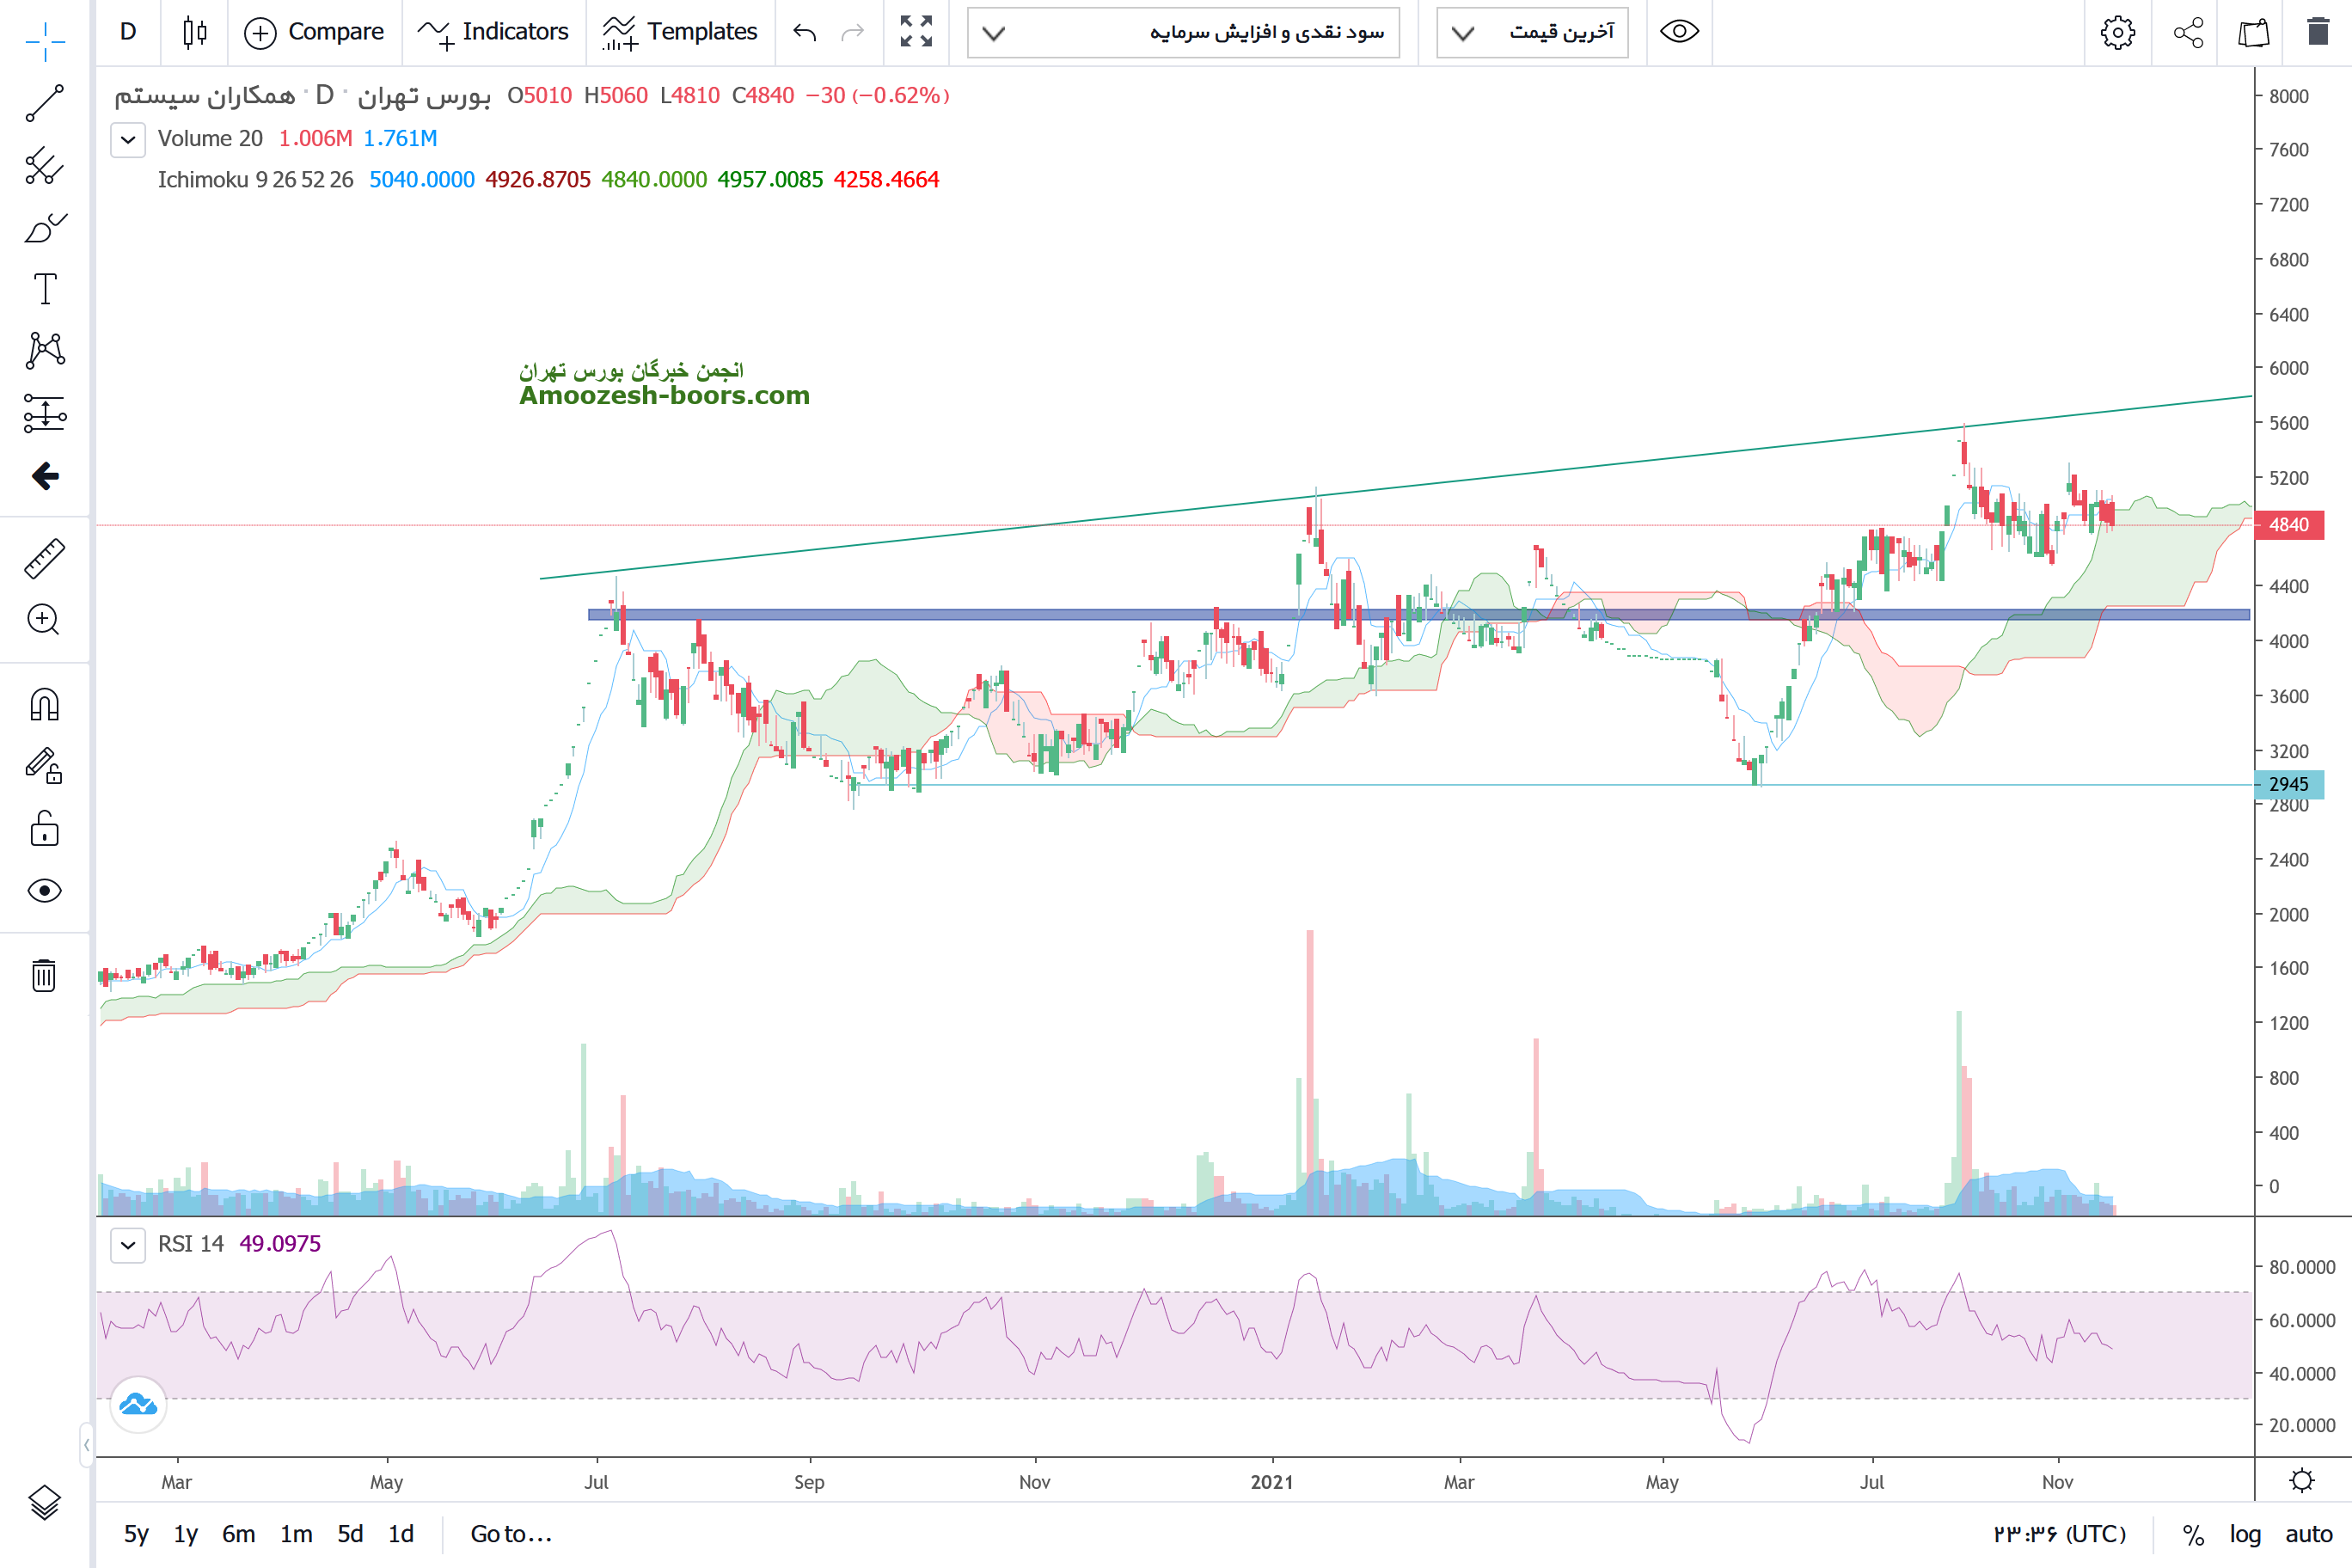2352x1568 pixels.
Task: Open the Indicators menu
Action: (493, 32)
